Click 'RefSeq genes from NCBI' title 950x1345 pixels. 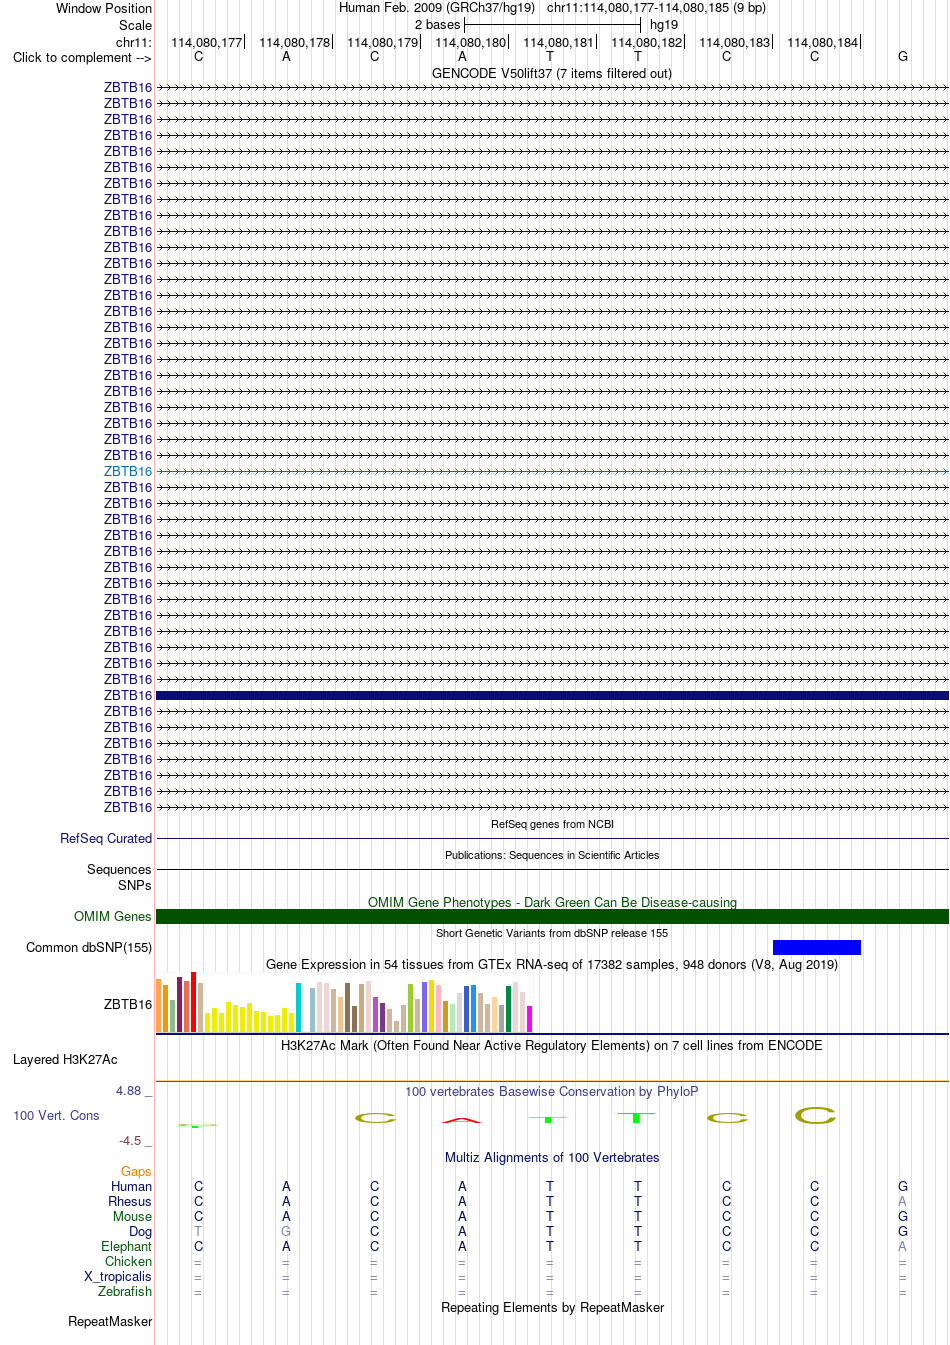click(552, 824)
